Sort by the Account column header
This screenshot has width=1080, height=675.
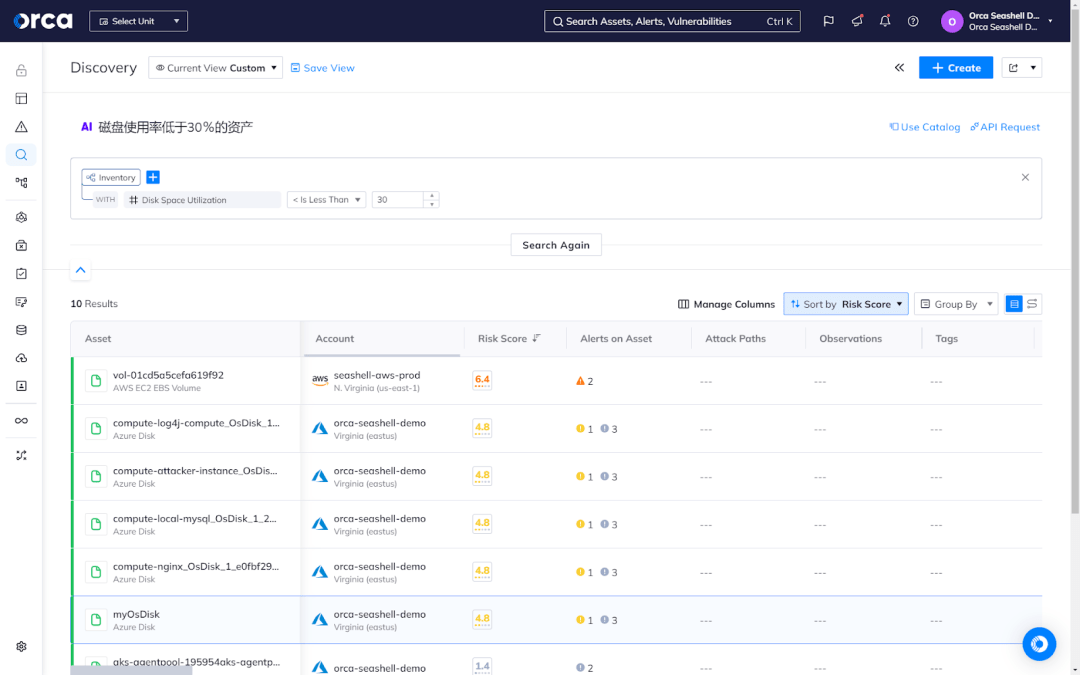click(335, 339)
